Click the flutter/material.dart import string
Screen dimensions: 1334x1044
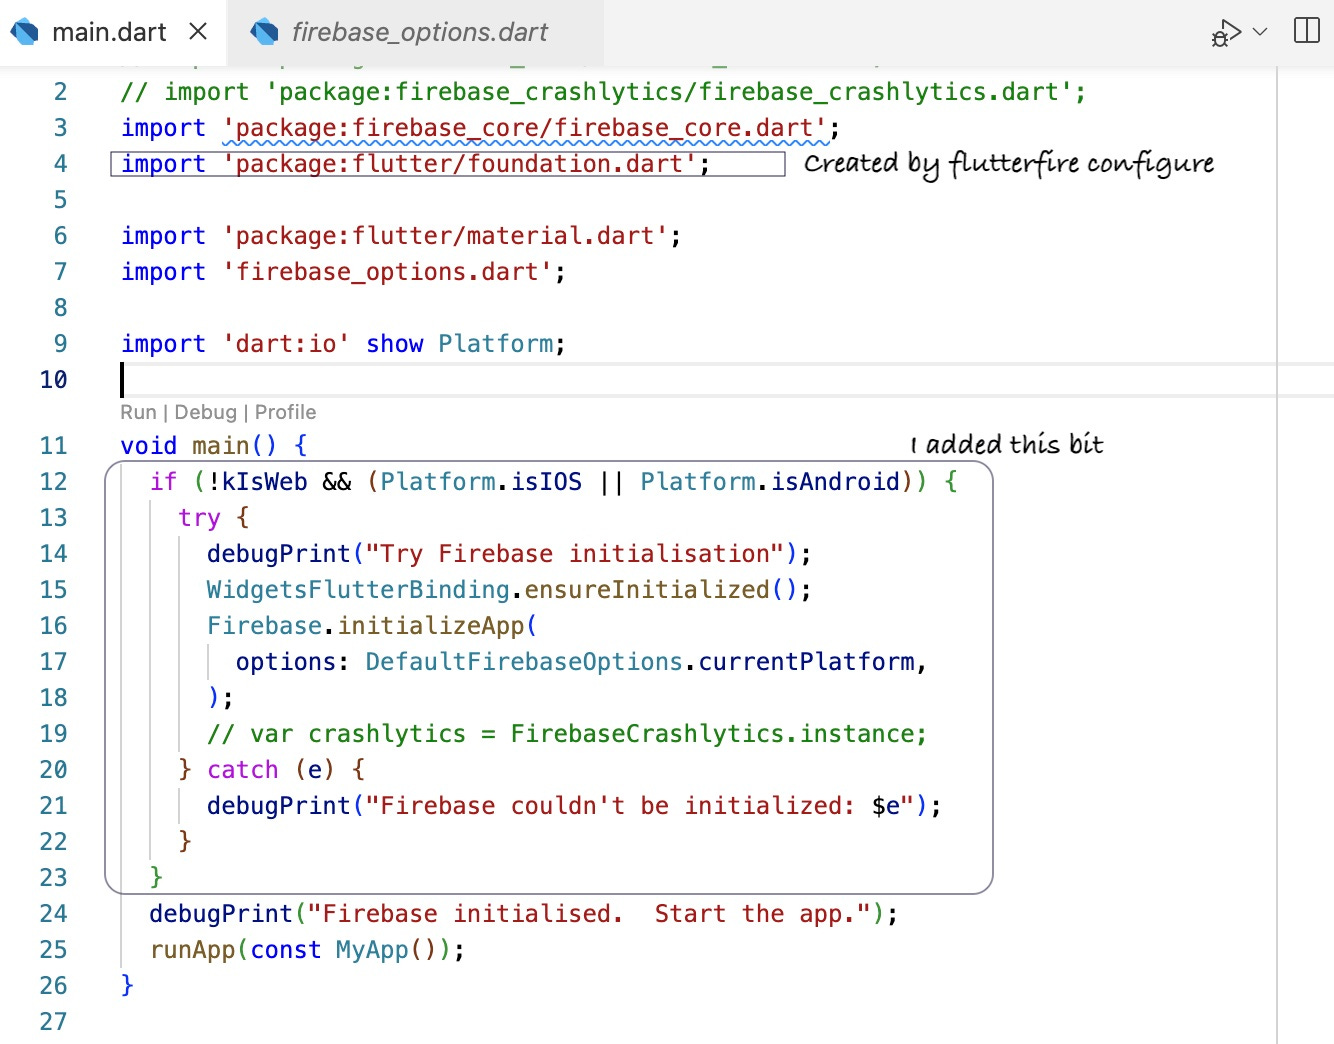tap(445, 236)
